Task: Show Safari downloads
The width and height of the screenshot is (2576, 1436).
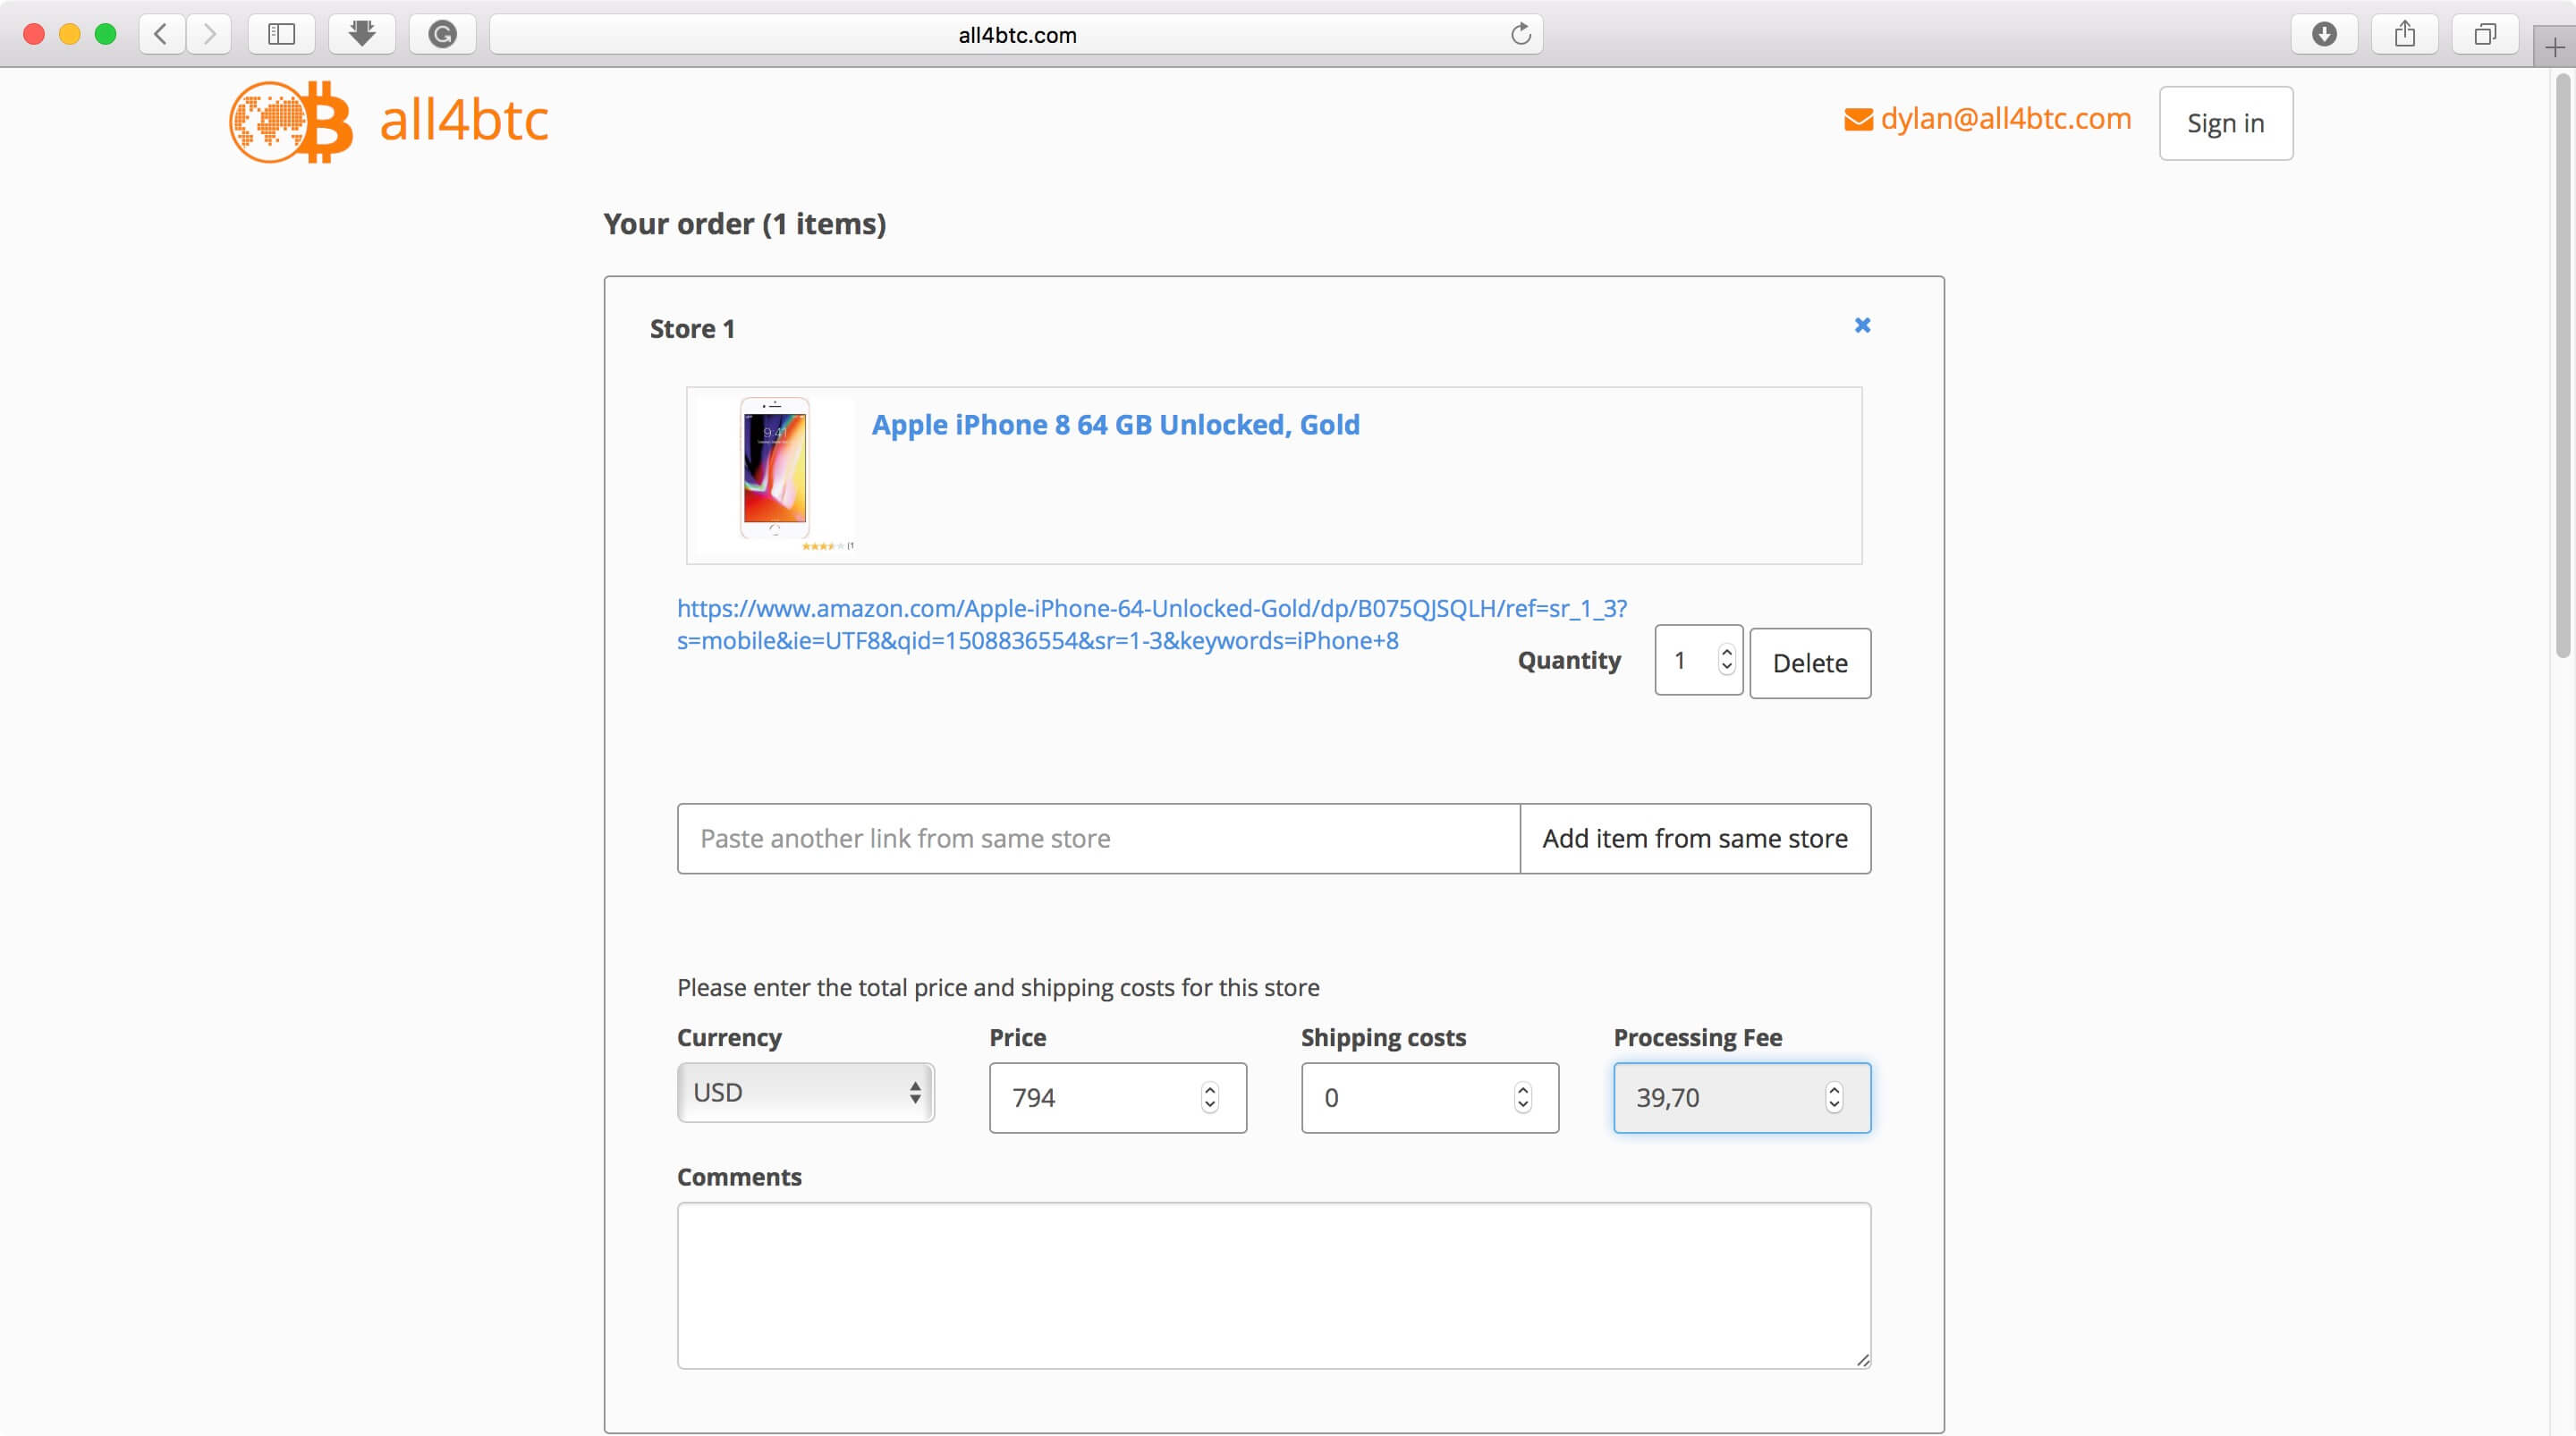Action: tap(2324, 34)
